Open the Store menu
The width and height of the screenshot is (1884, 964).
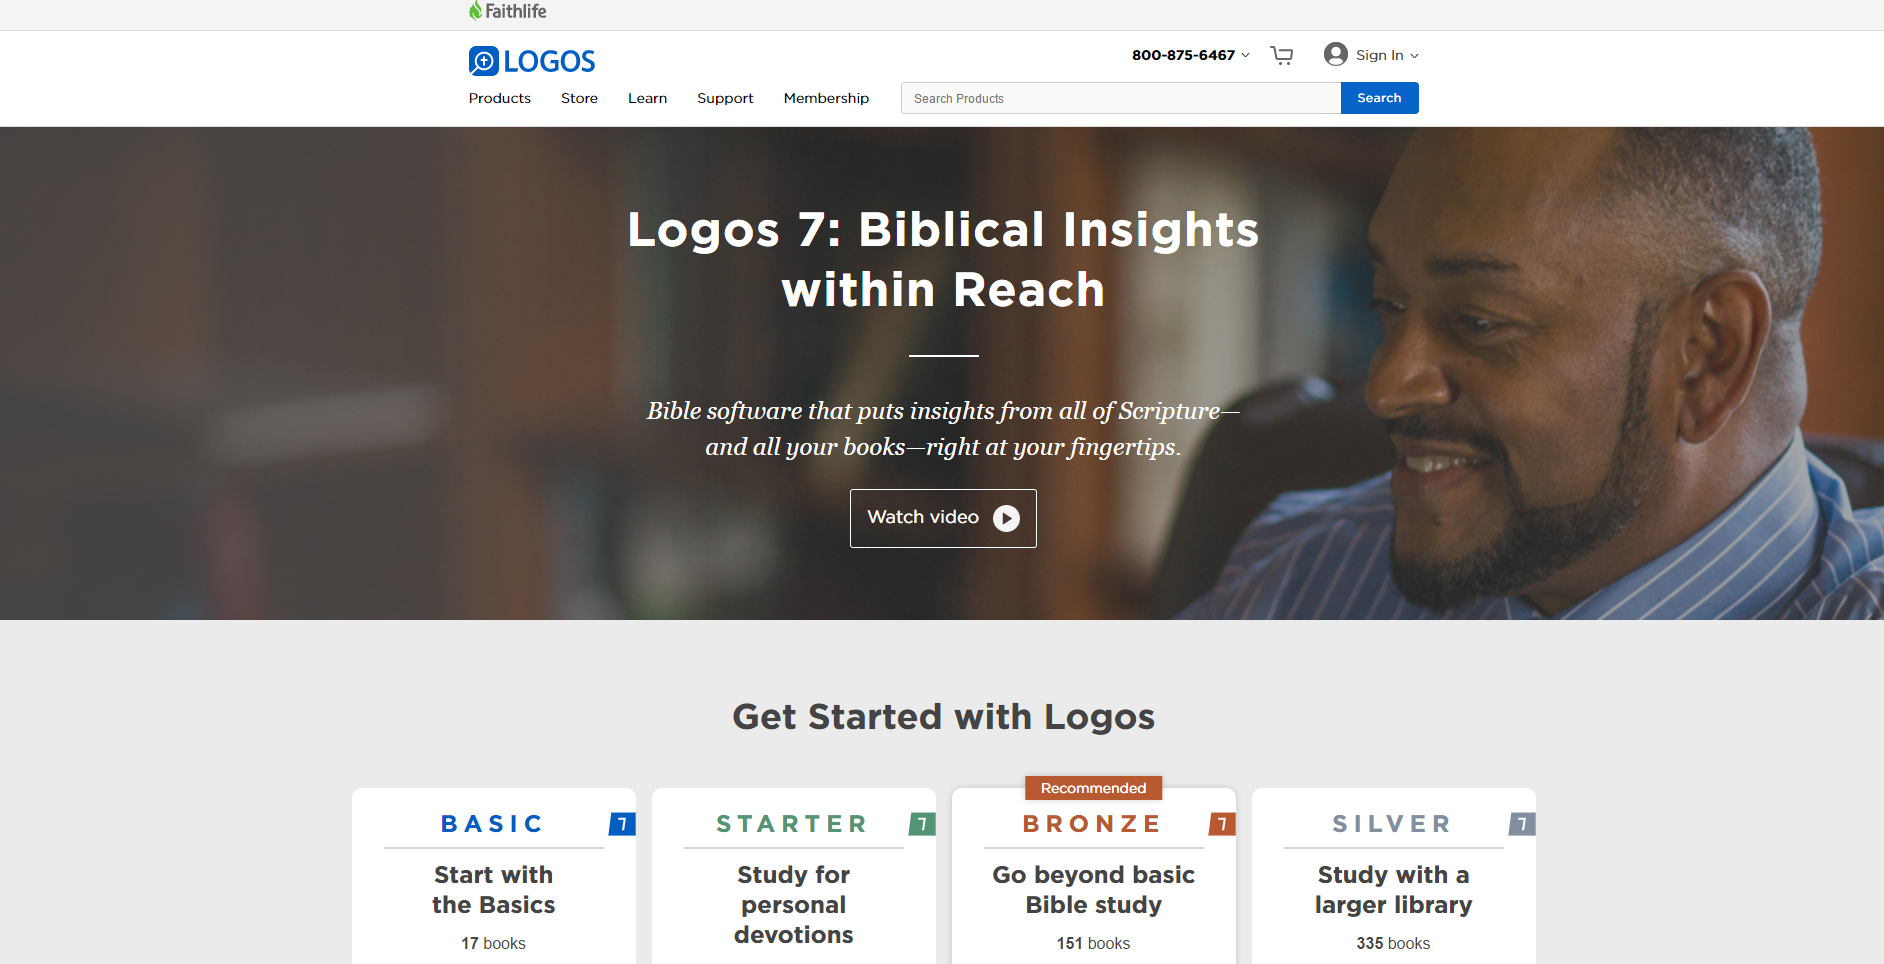pos(579,98)
